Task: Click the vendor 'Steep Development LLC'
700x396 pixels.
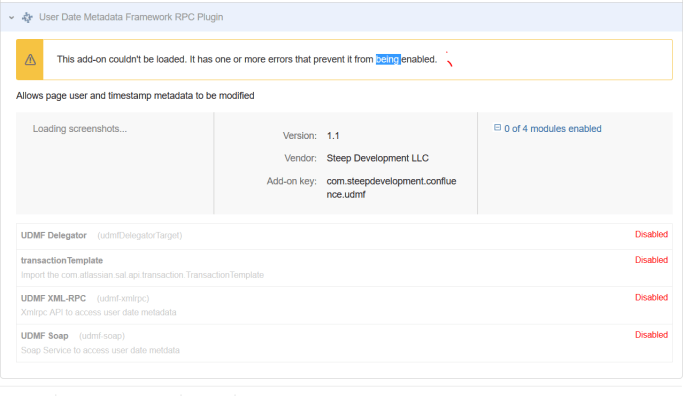Action: pos(378,158)
